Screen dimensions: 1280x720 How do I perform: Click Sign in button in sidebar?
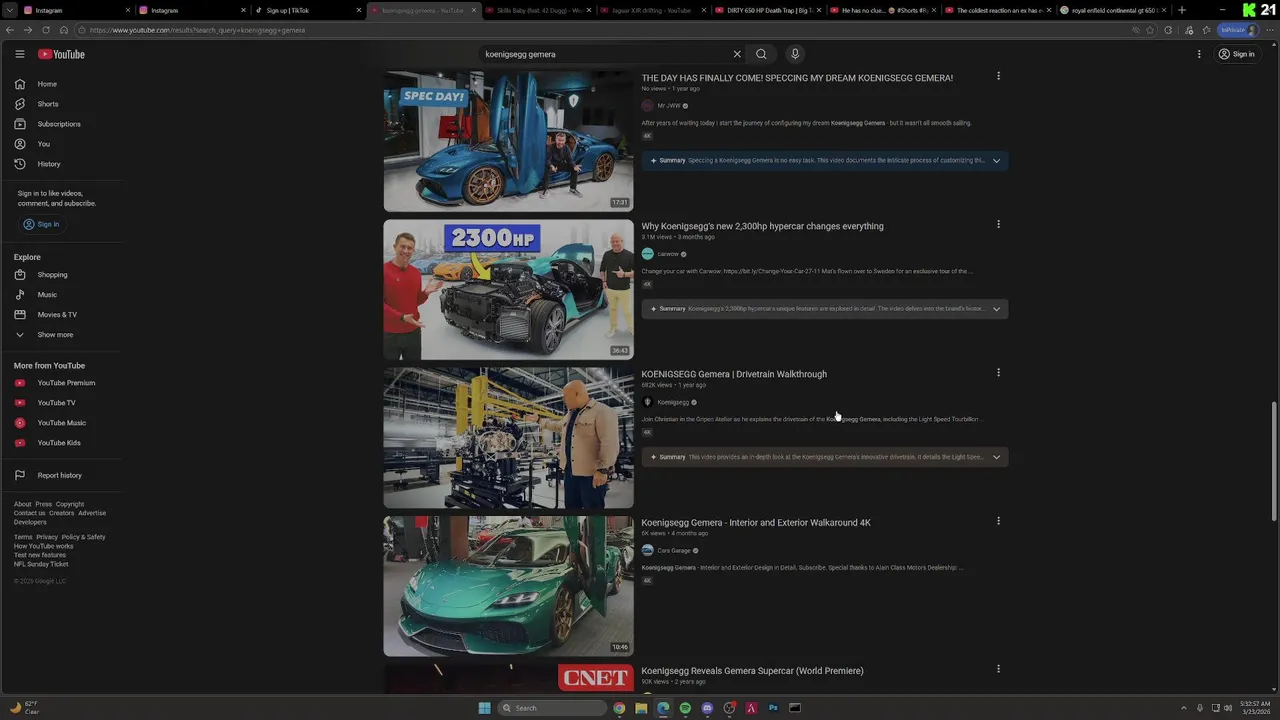(x=41, y=224)
